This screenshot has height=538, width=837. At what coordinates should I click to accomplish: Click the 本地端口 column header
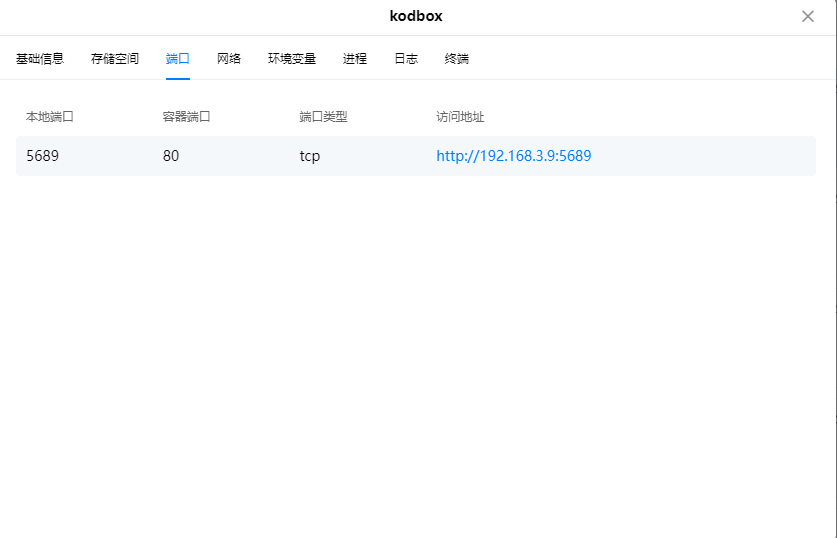click(50, 117)
